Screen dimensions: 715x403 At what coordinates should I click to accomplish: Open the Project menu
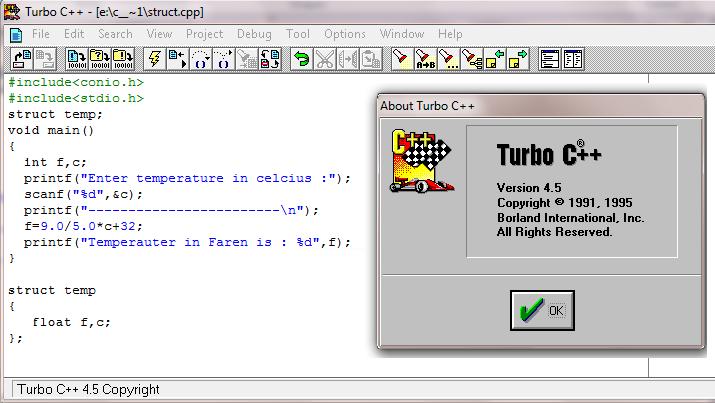(x=204, y=34)
